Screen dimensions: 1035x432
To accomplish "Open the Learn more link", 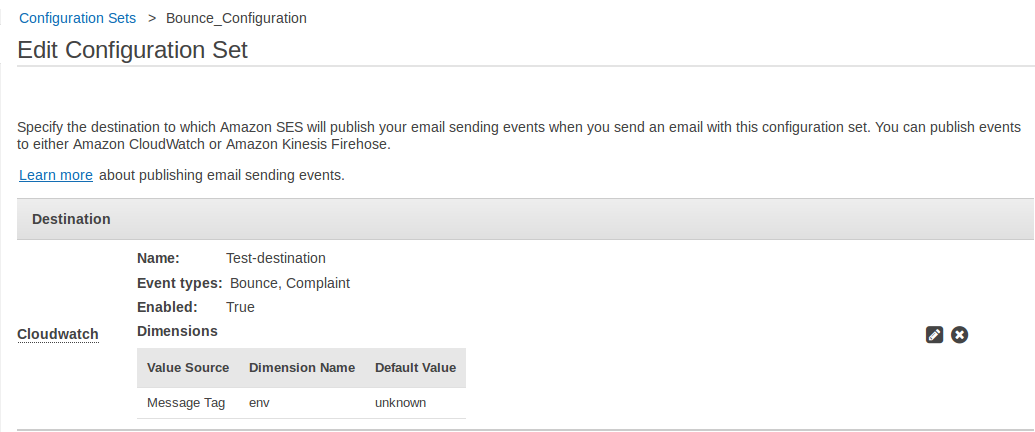I will 55,175.
